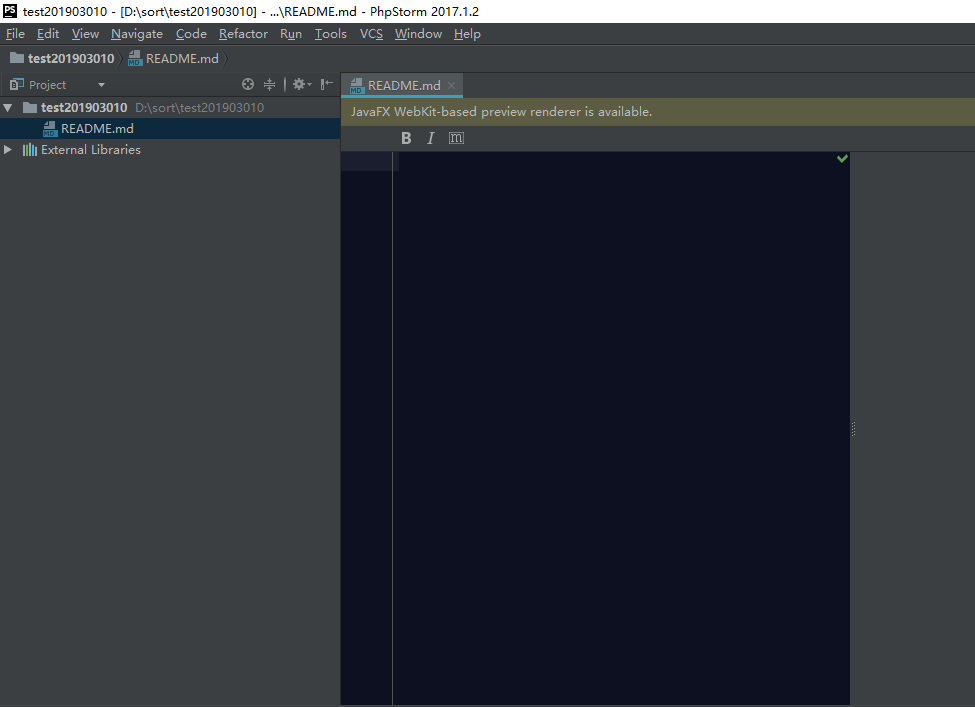Viewport: 975px width, 707px height.
Task: Open the Project view dropdown arrow
Action: coord(101,85)
